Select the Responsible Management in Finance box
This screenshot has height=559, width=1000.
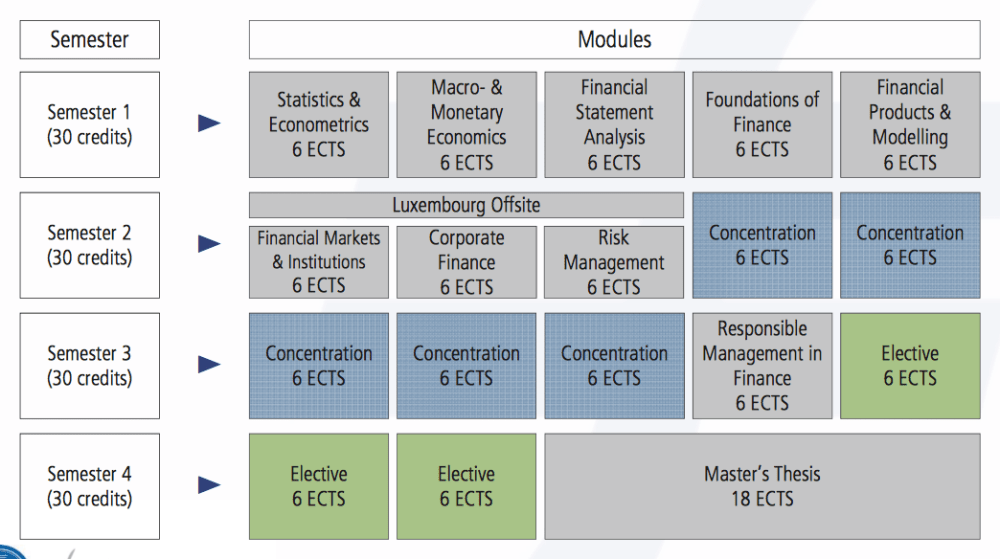(x=762, y=366)
